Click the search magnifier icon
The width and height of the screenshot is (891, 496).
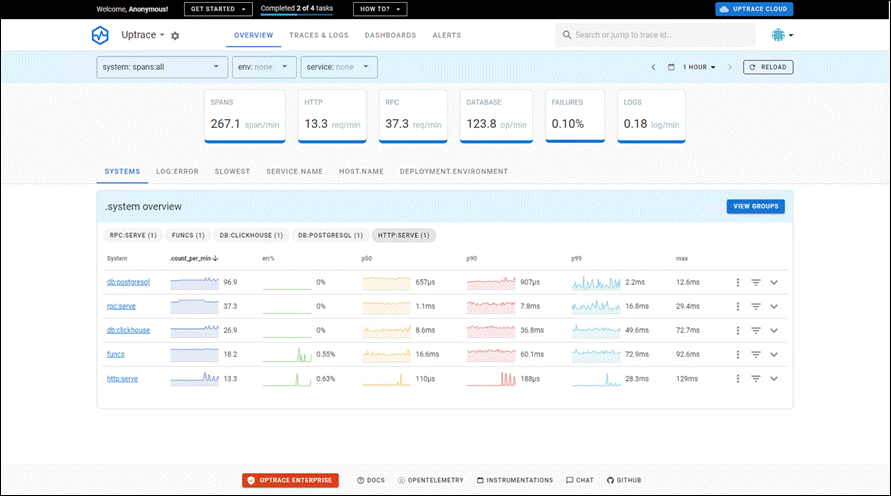pyautogui.click(x=567, y=35)
